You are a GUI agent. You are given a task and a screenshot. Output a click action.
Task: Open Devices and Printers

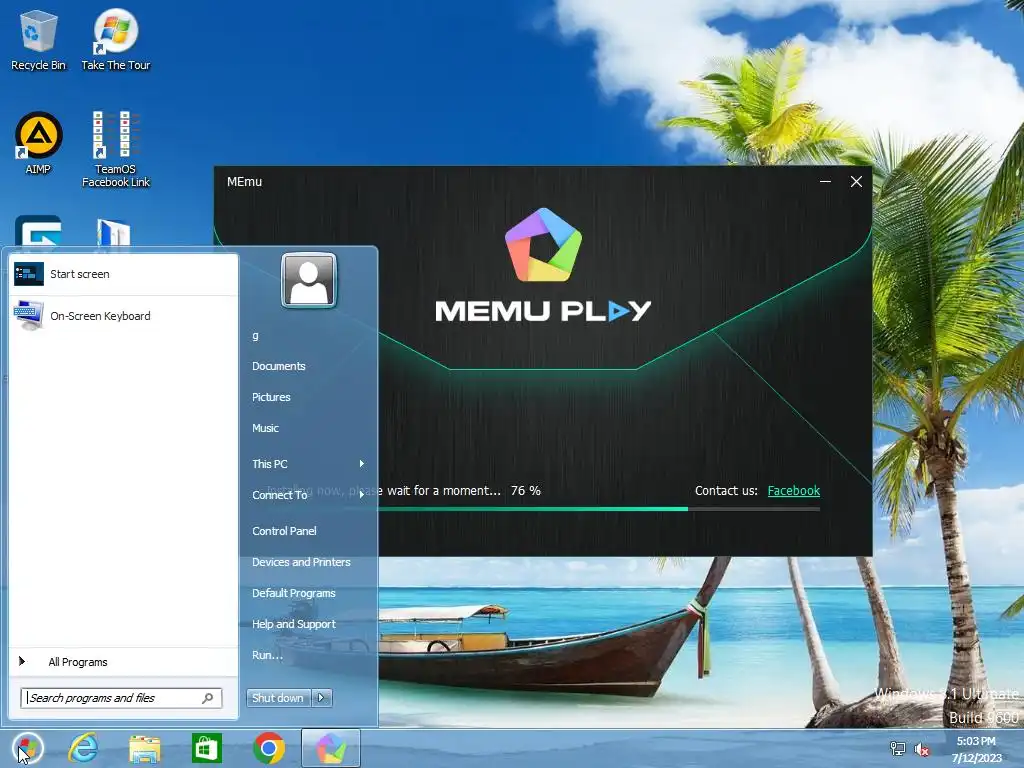301,562
